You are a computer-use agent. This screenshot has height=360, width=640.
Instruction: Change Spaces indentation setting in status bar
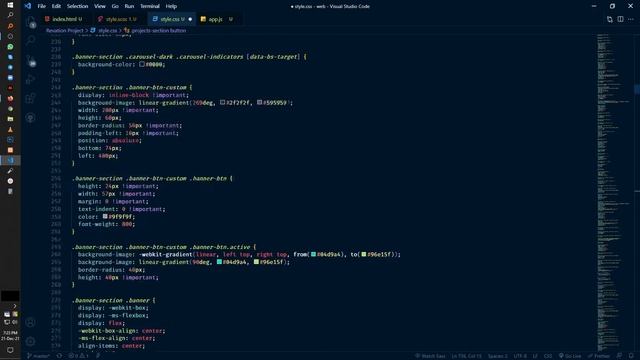pyautogui.click(x=498, y=356)
